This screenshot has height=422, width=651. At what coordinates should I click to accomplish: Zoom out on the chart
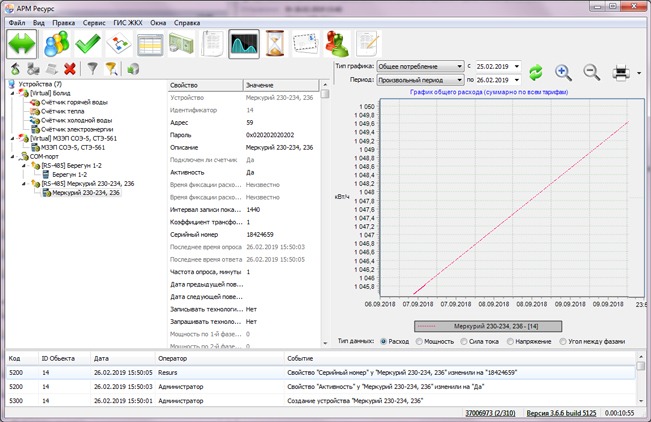coord(591,72)
